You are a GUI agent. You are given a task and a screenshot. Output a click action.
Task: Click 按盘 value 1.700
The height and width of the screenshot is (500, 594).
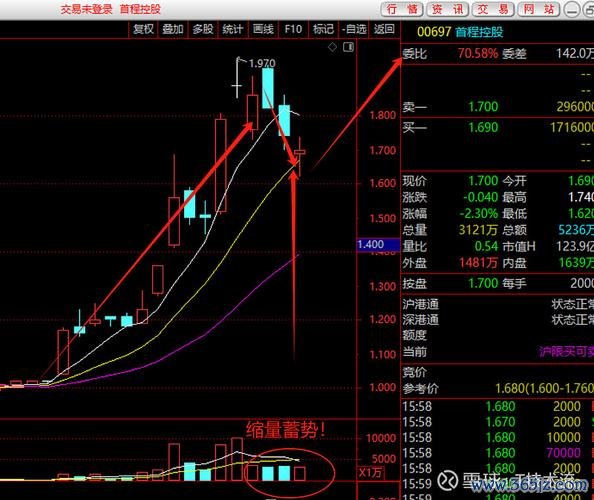pos(483,283)
